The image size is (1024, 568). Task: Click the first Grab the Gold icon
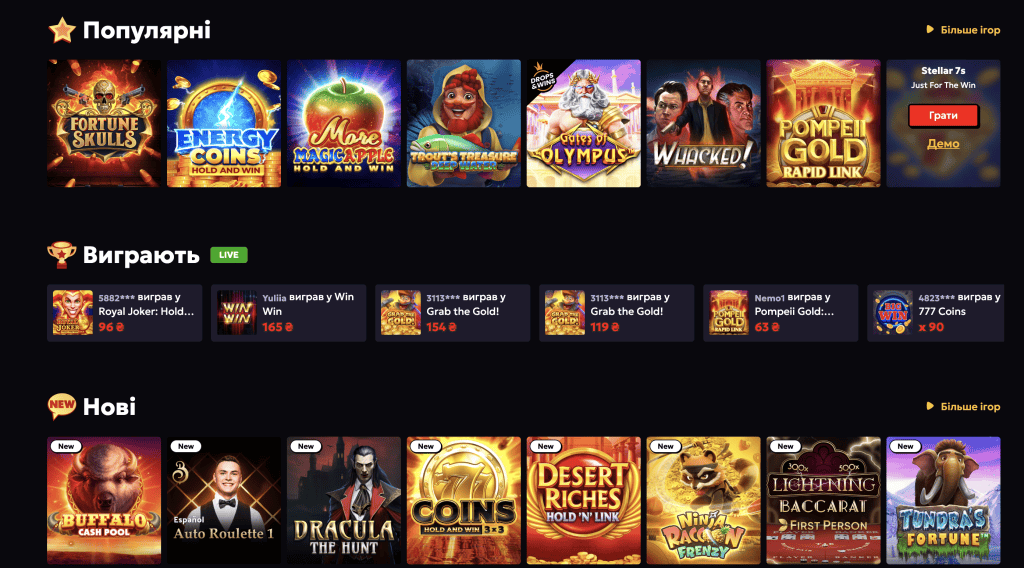coord(401,313)
